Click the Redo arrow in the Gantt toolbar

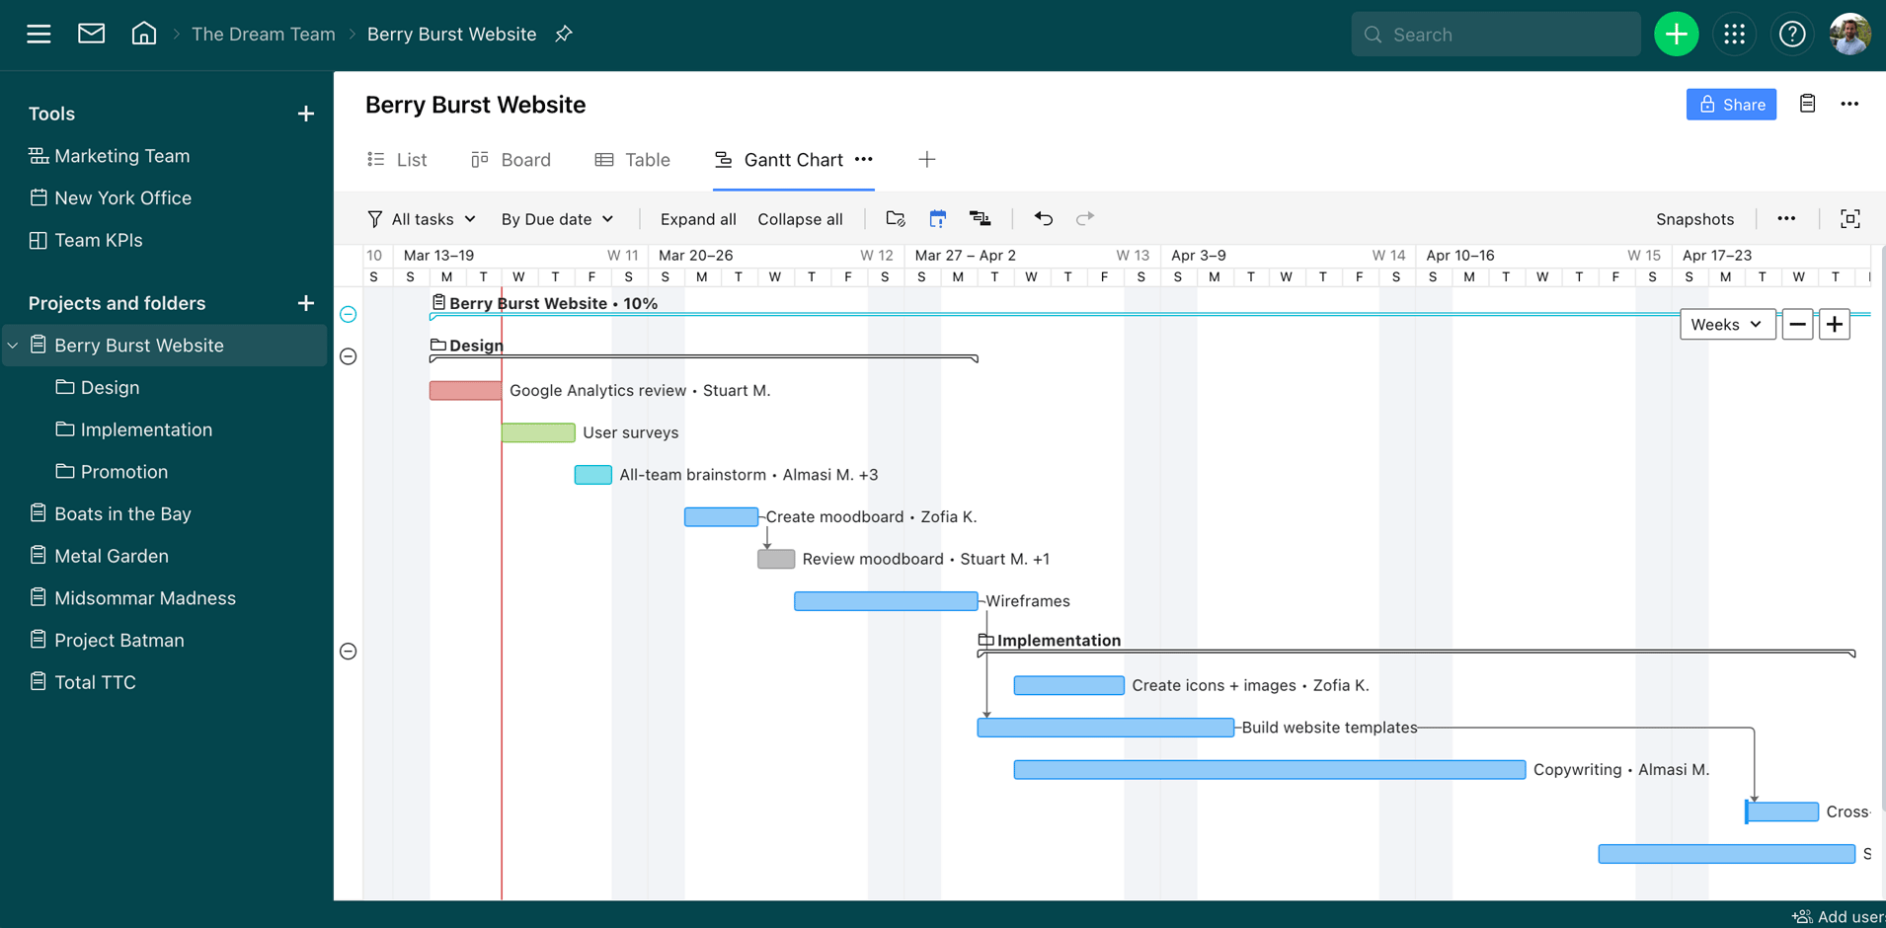point(1085,218)
